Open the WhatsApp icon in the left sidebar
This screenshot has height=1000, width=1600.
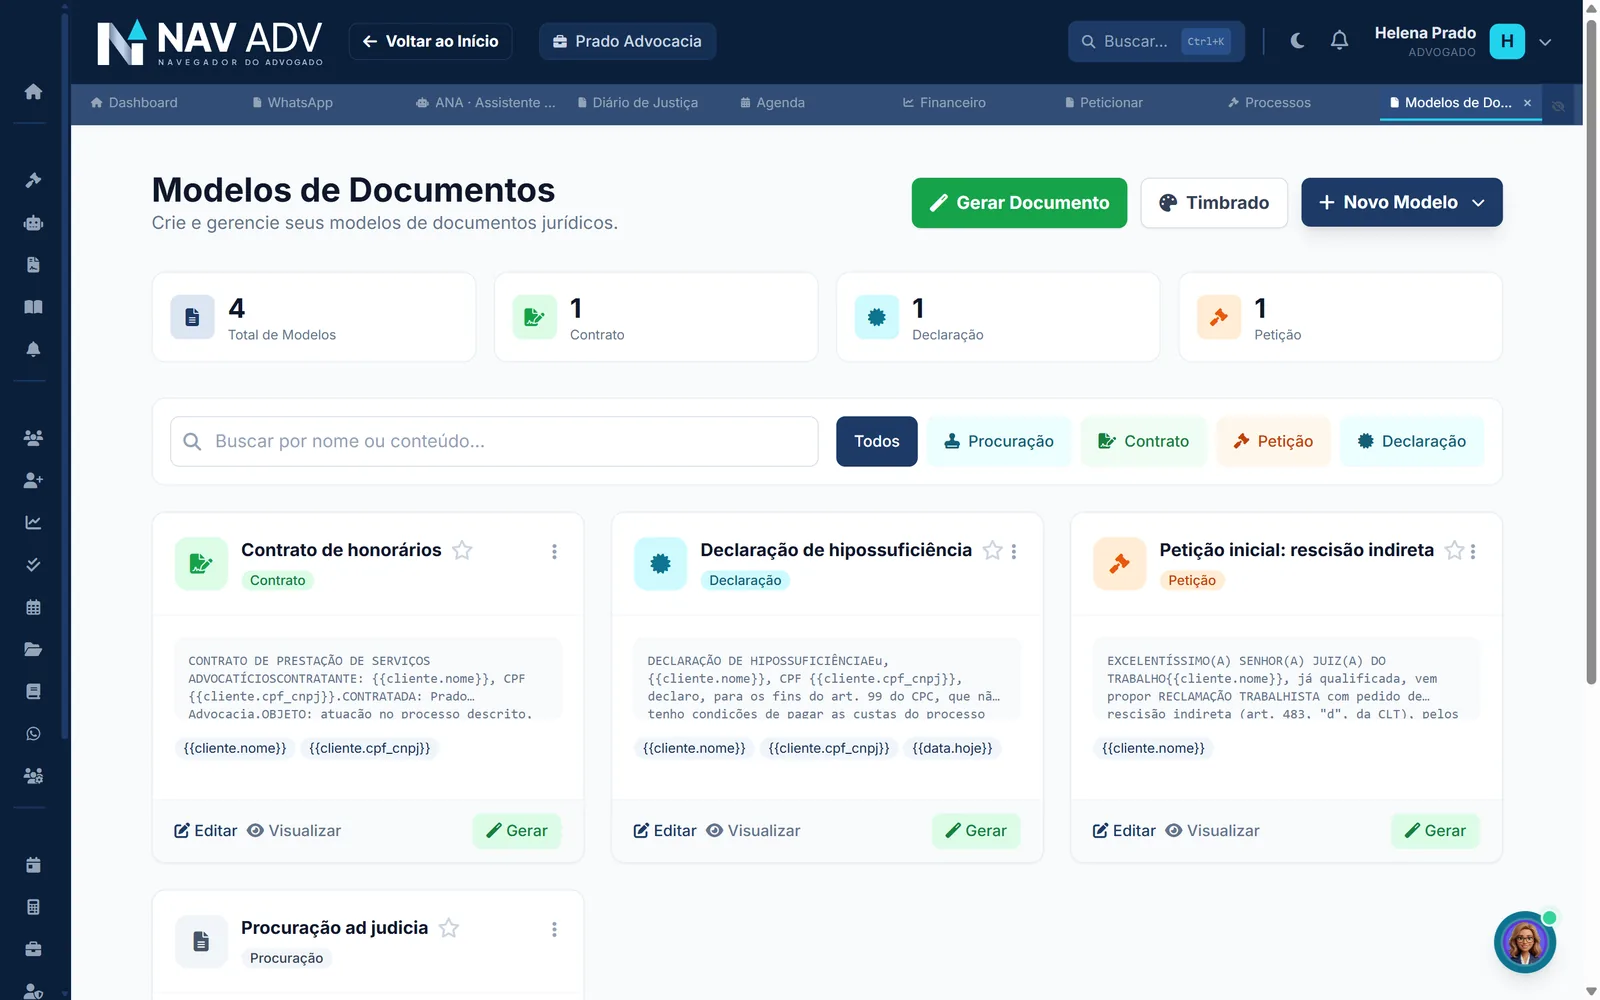pyautogui.click(x=33, y=734)
